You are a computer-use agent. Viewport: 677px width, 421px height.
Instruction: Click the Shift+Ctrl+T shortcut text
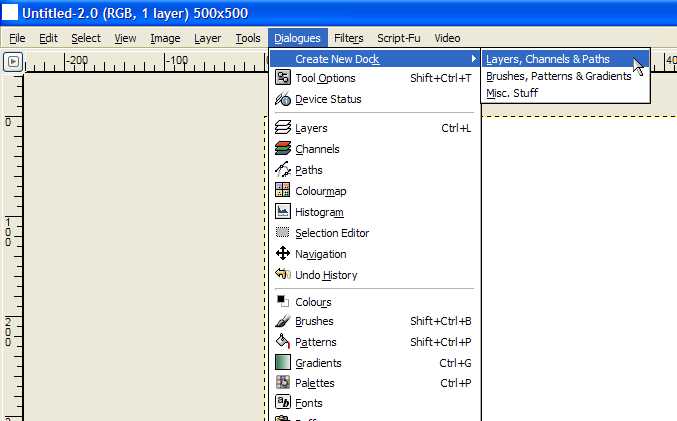pos(440,78)
